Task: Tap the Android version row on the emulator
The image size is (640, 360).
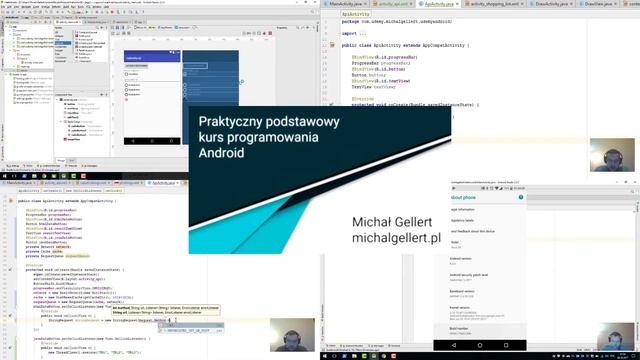Action: (480, 261)
